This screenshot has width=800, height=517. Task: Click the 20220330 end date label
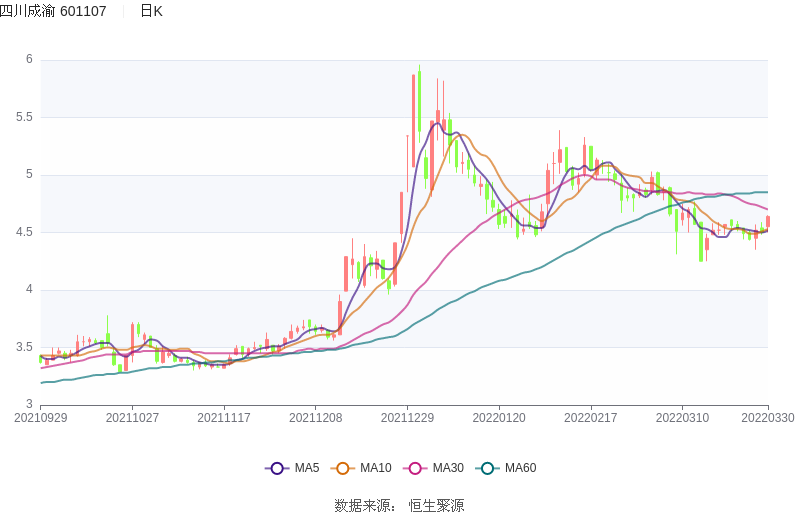(x=768, y=418)
